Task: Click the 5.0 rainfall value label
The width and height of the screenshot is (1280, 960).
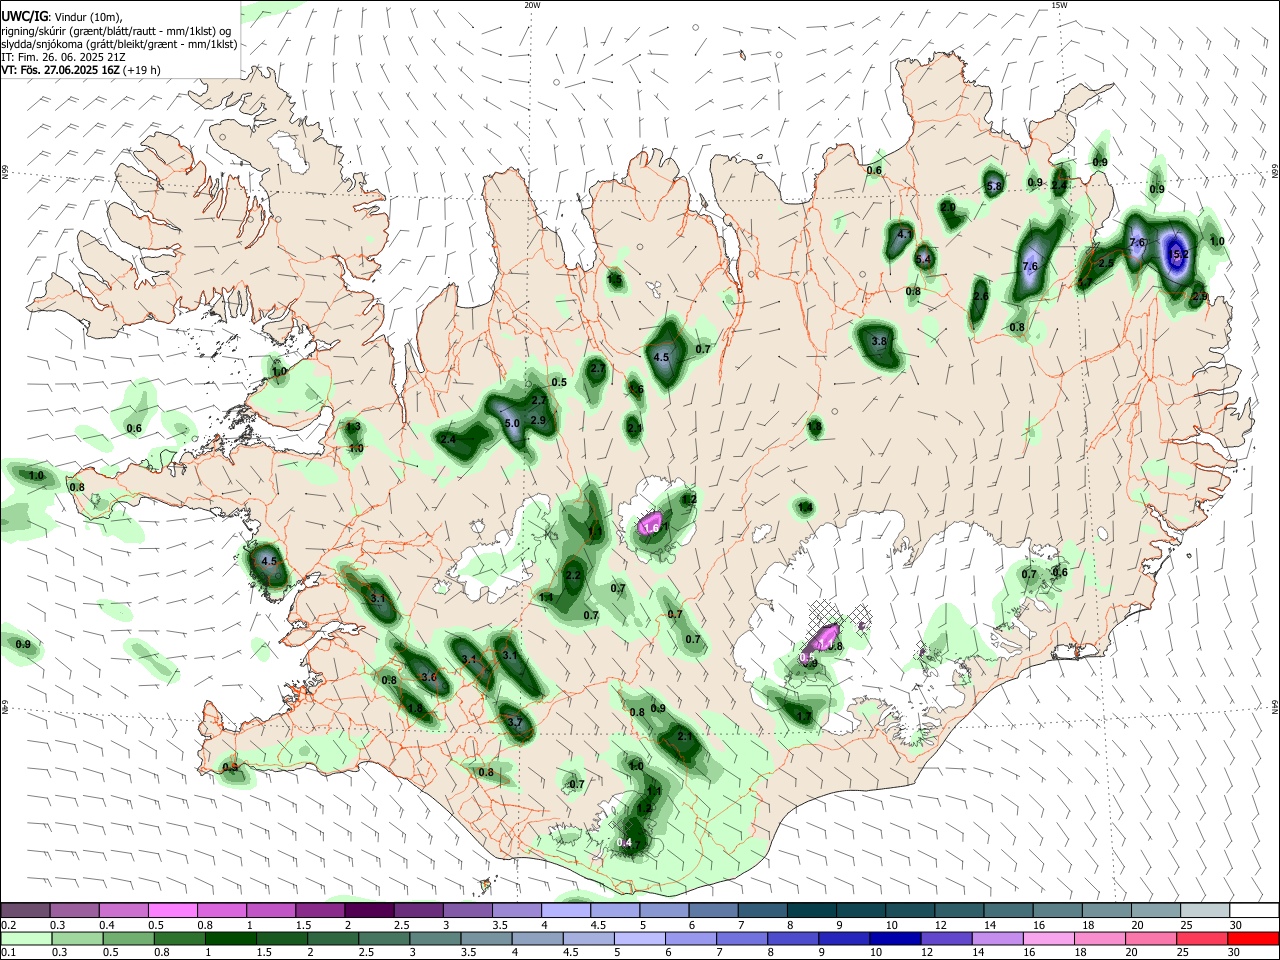Action: 512,424
